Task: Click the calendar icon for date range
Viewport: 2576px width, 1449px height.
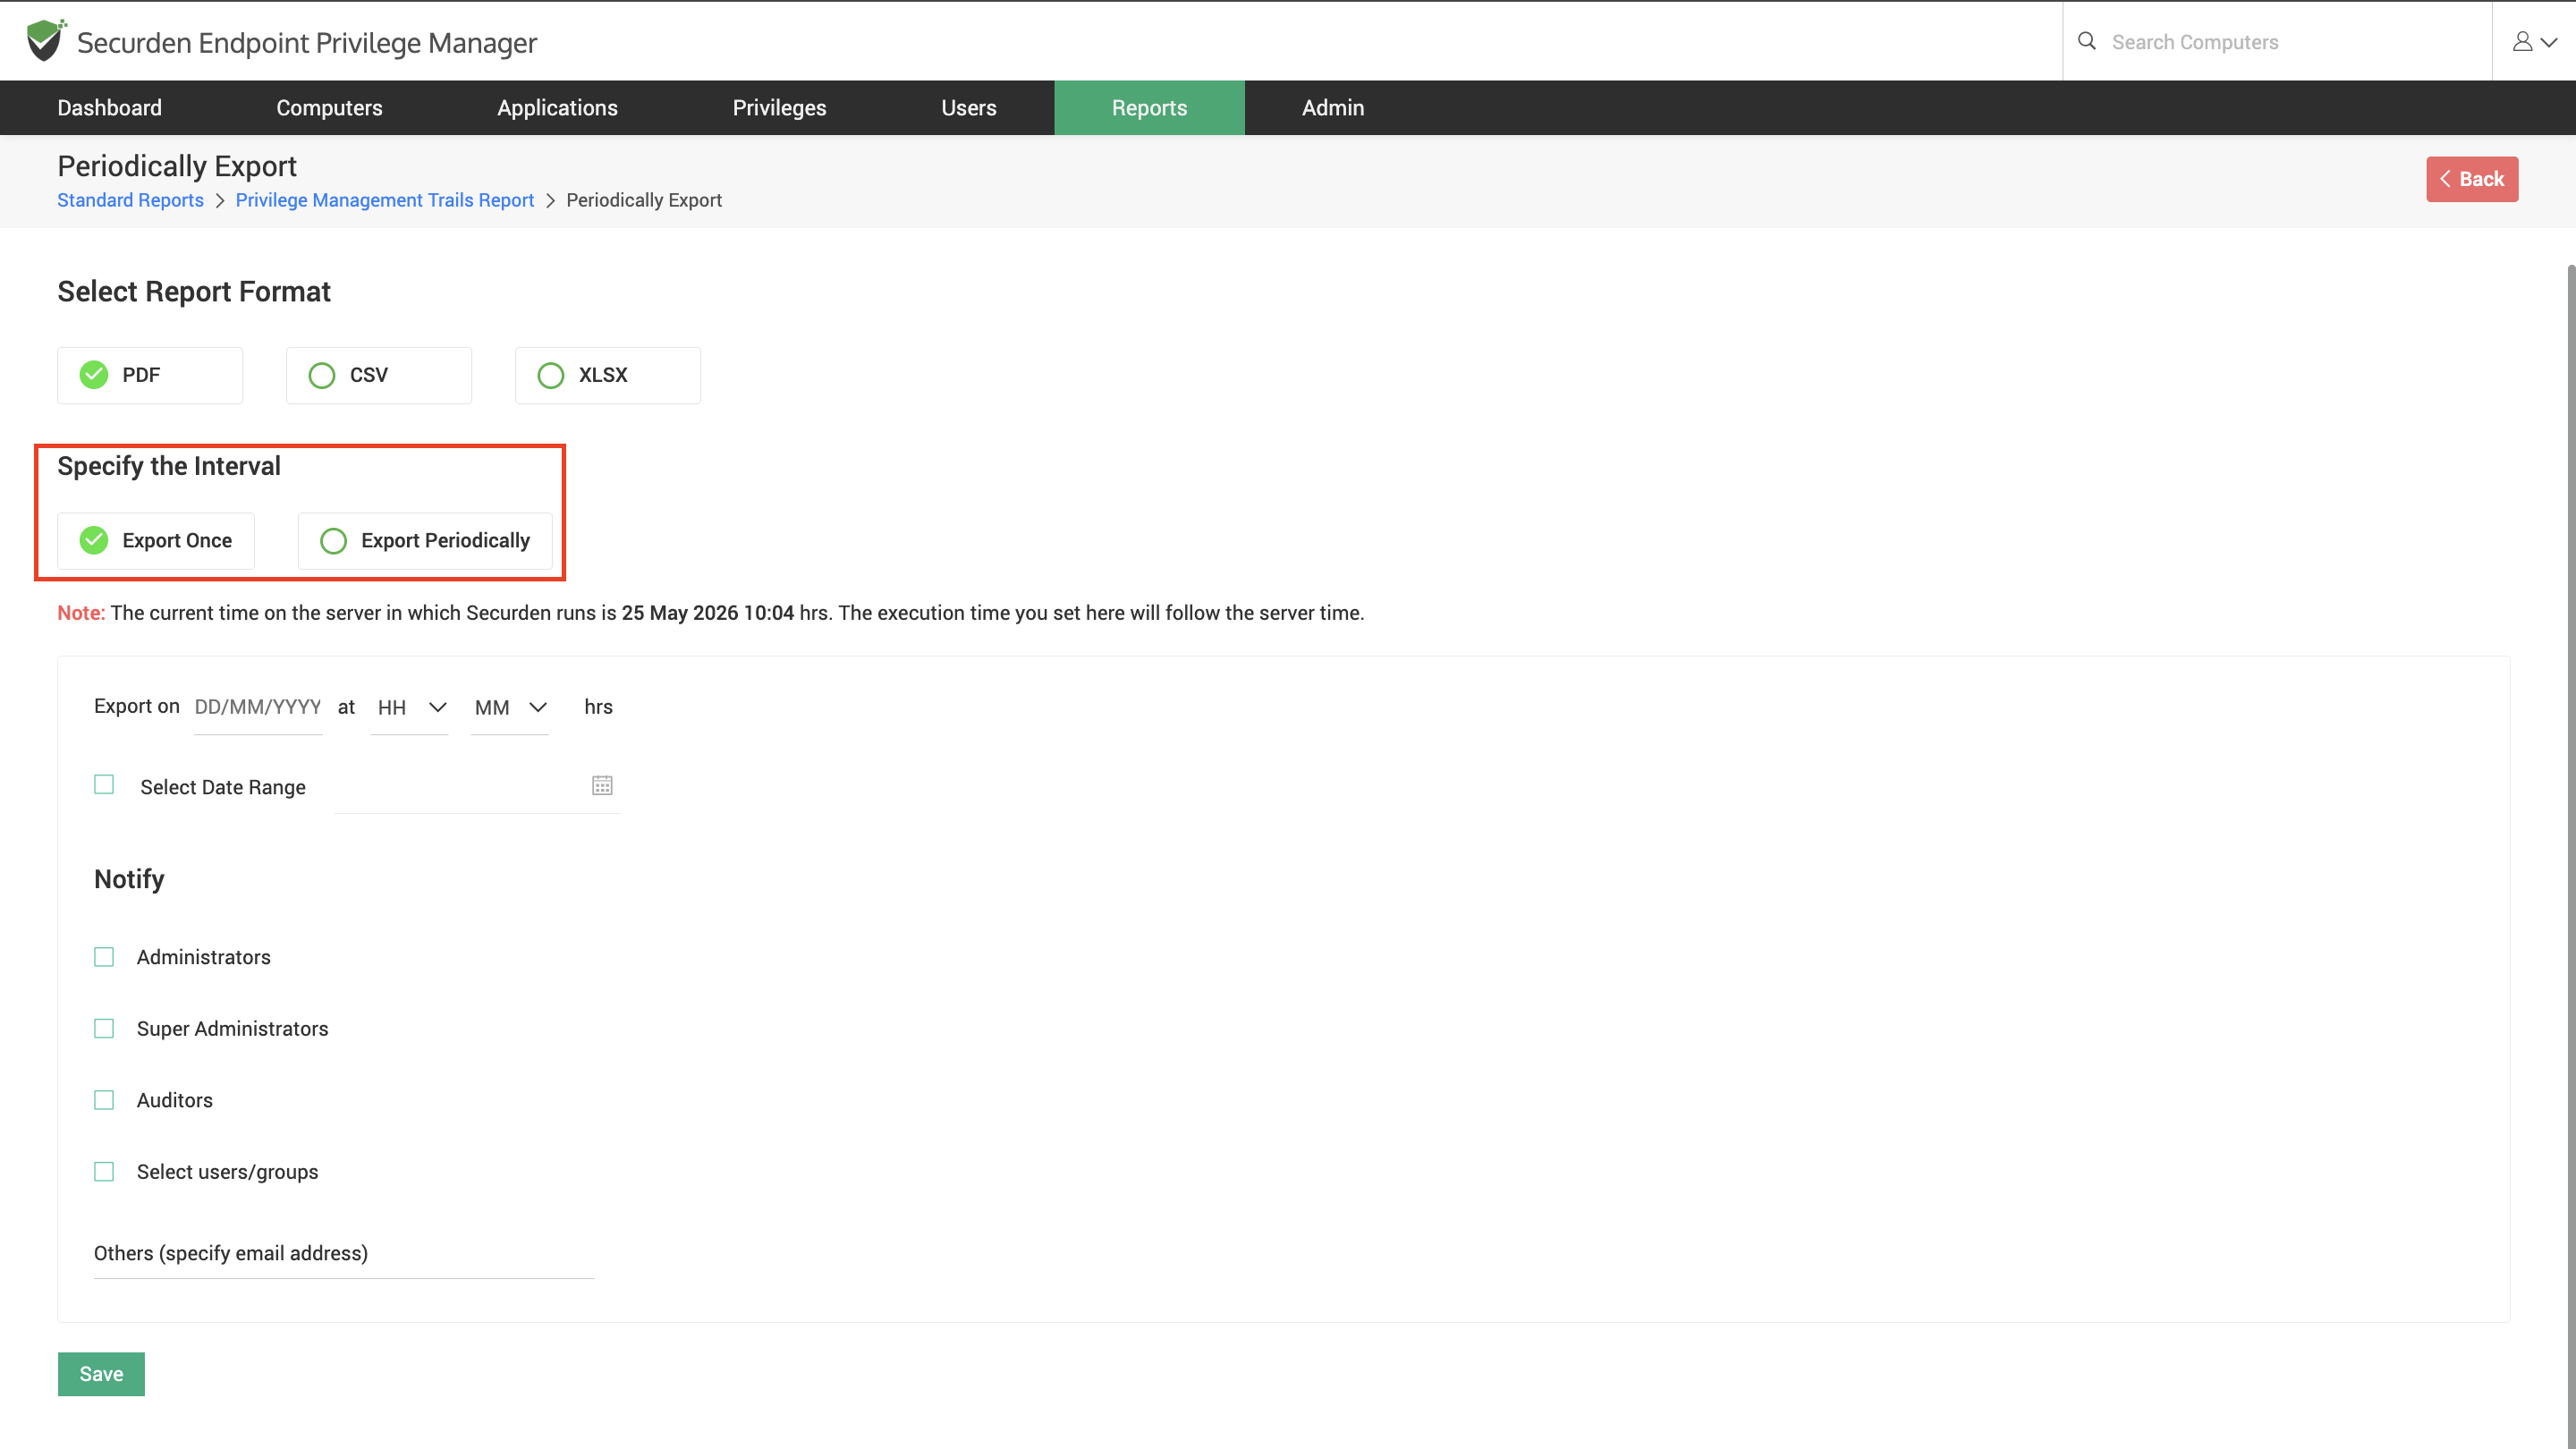Action: pos(602,785)
